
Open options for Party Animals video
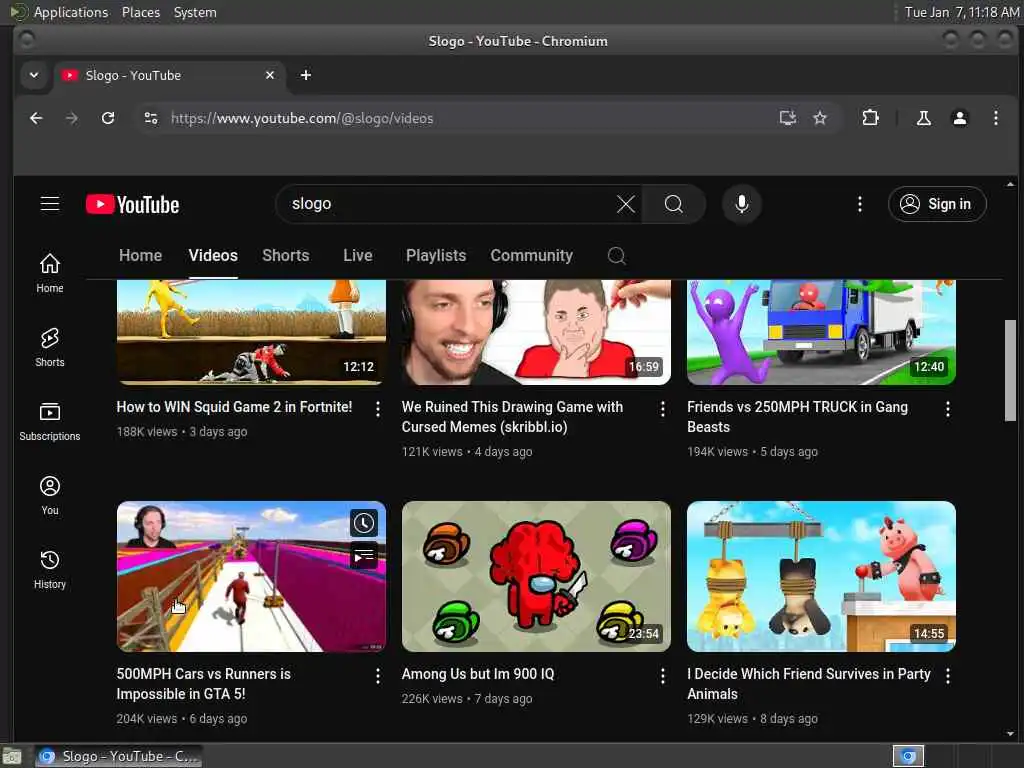pyautogui.click(x=948, y=676)
